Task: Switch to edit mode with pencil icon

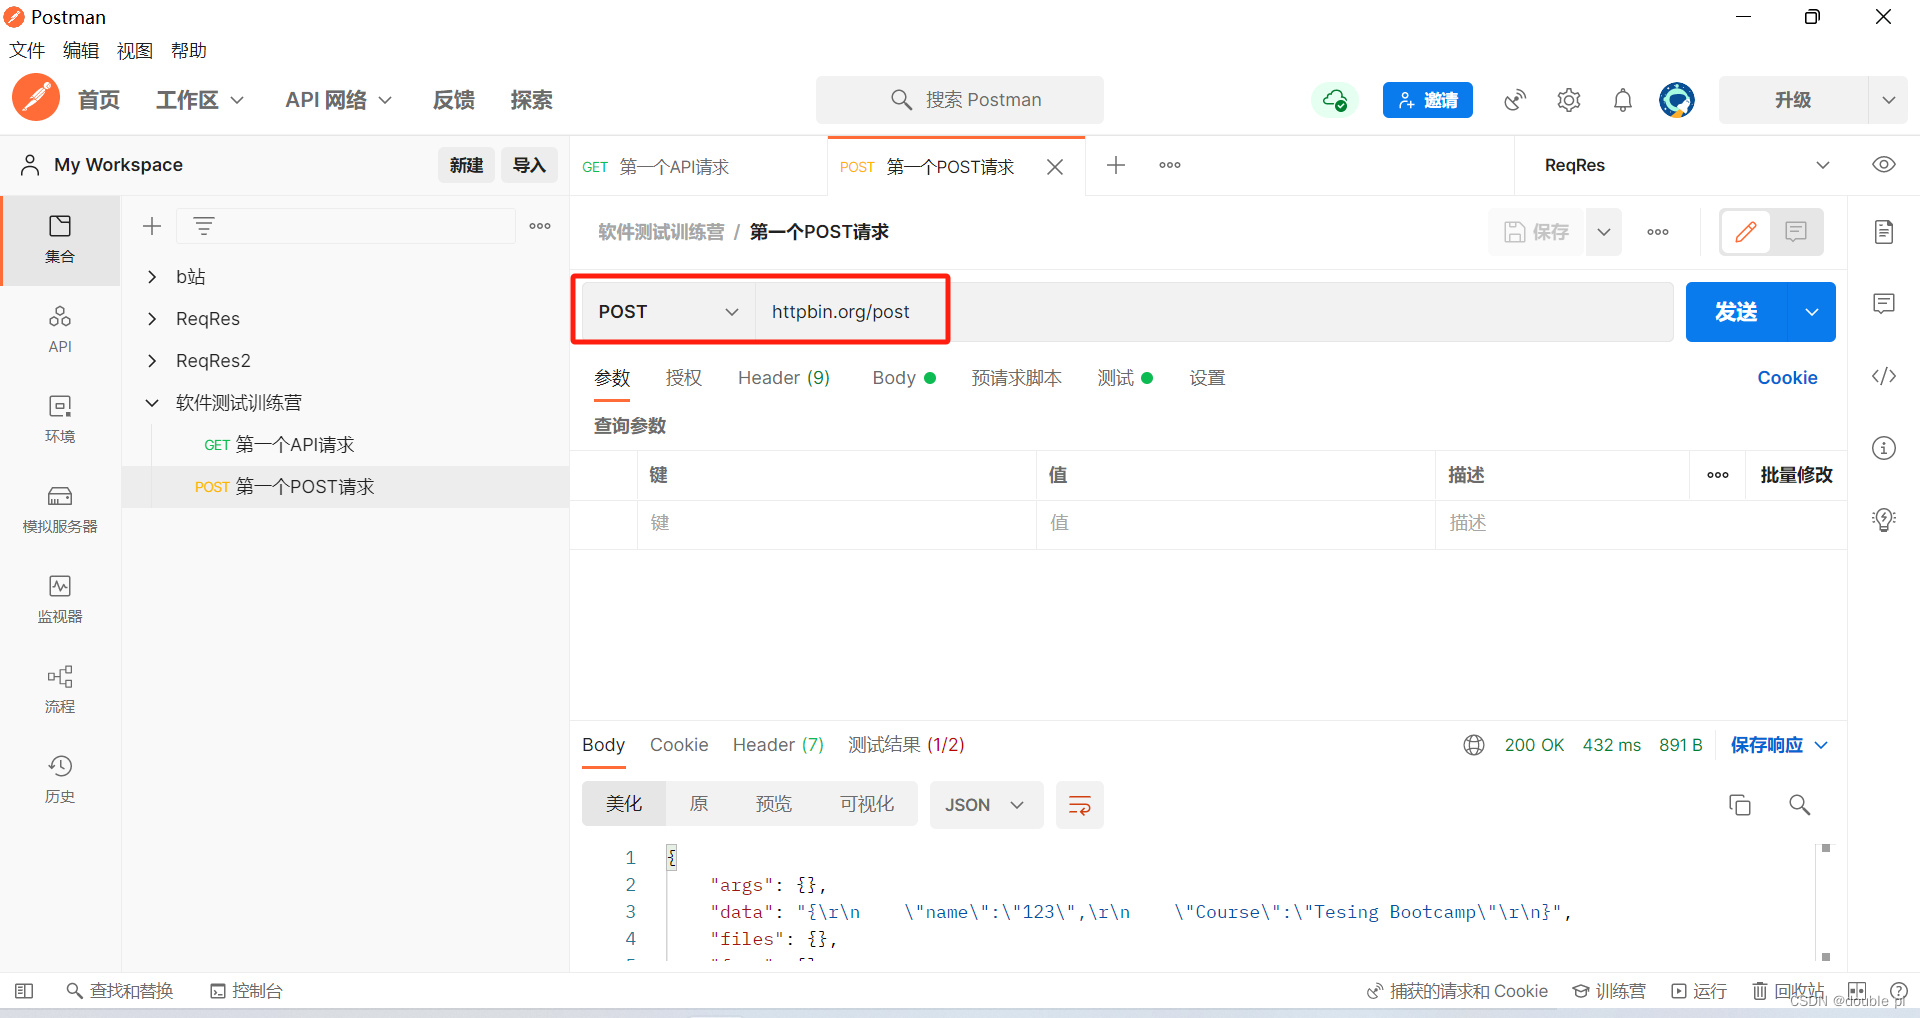Action: click(1746, 232)
